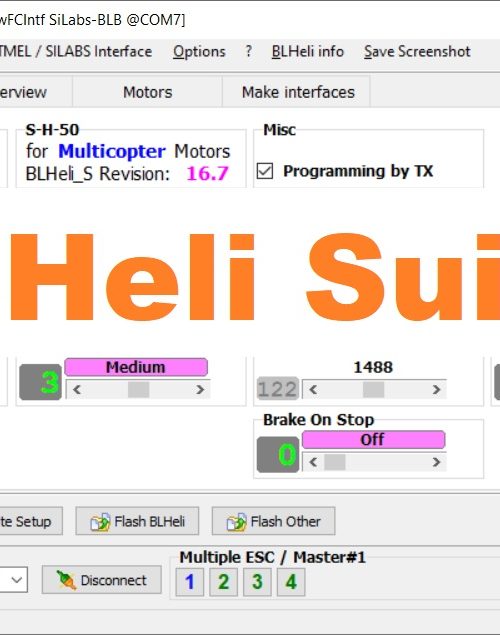Expand the port dropdown beside Disconnect
The width and height of the screenshot is (500, 635).
click(17, 580)
